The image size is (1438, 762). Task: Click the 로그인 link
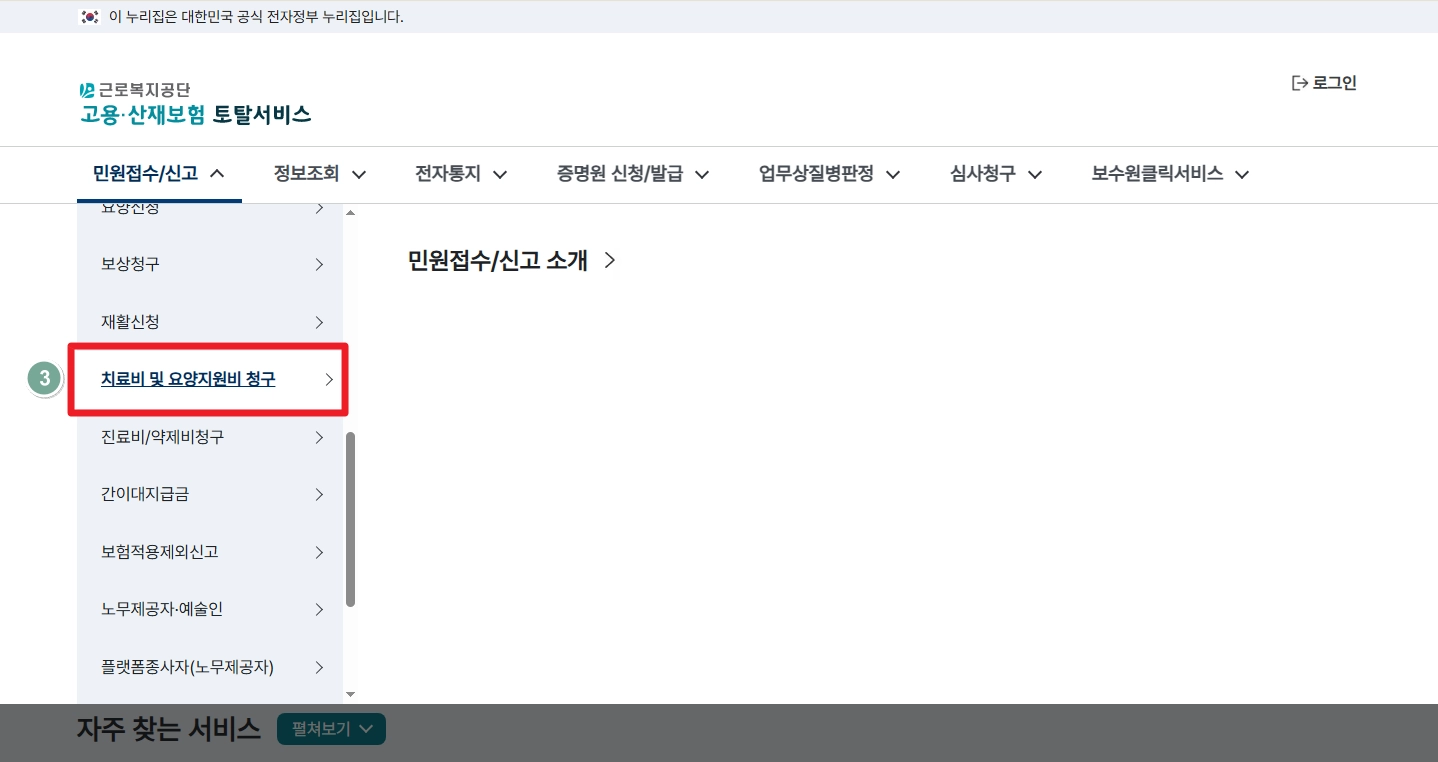1332,82
